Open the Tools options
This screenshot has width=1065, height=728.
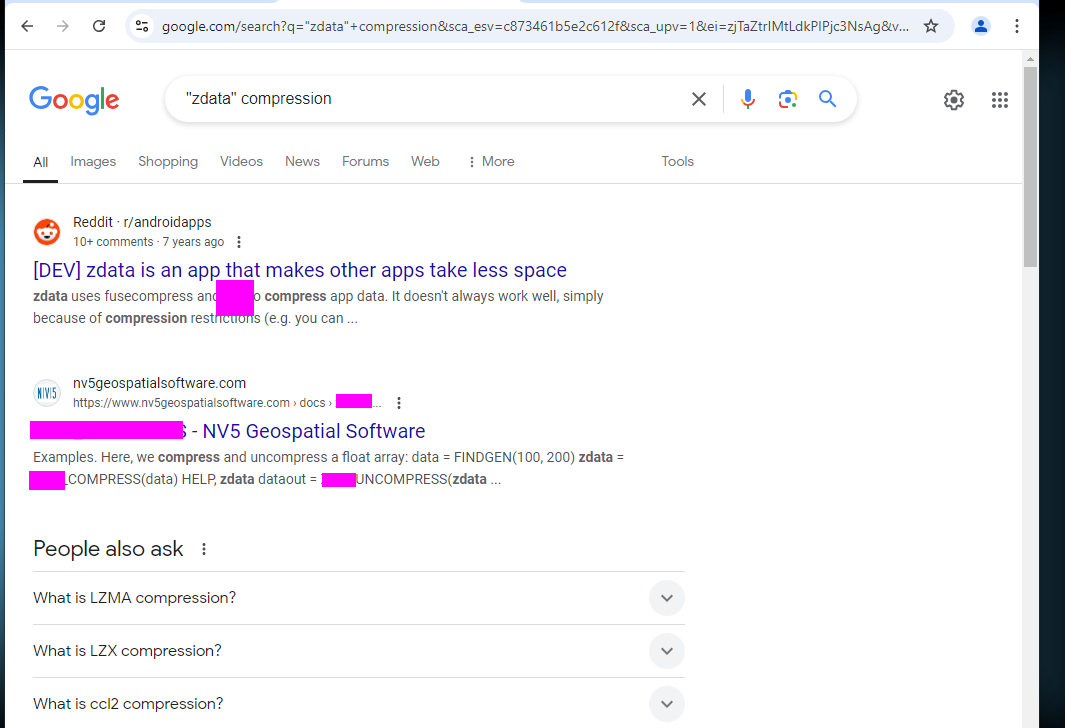click(677, 162)
